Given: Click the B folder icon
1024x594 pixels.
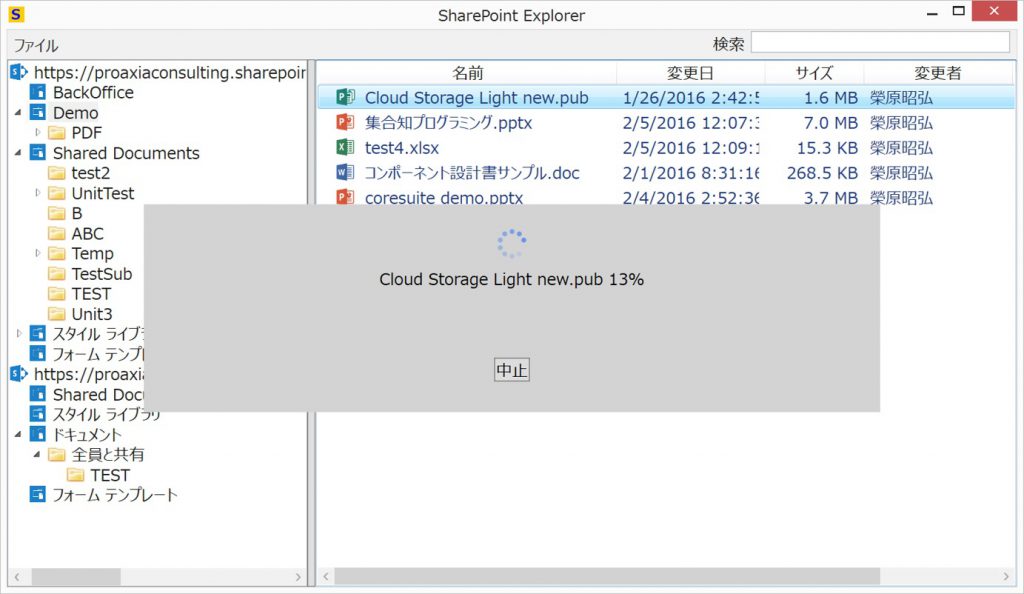Looking at the screenshot, I should click(x=57, y=213).
